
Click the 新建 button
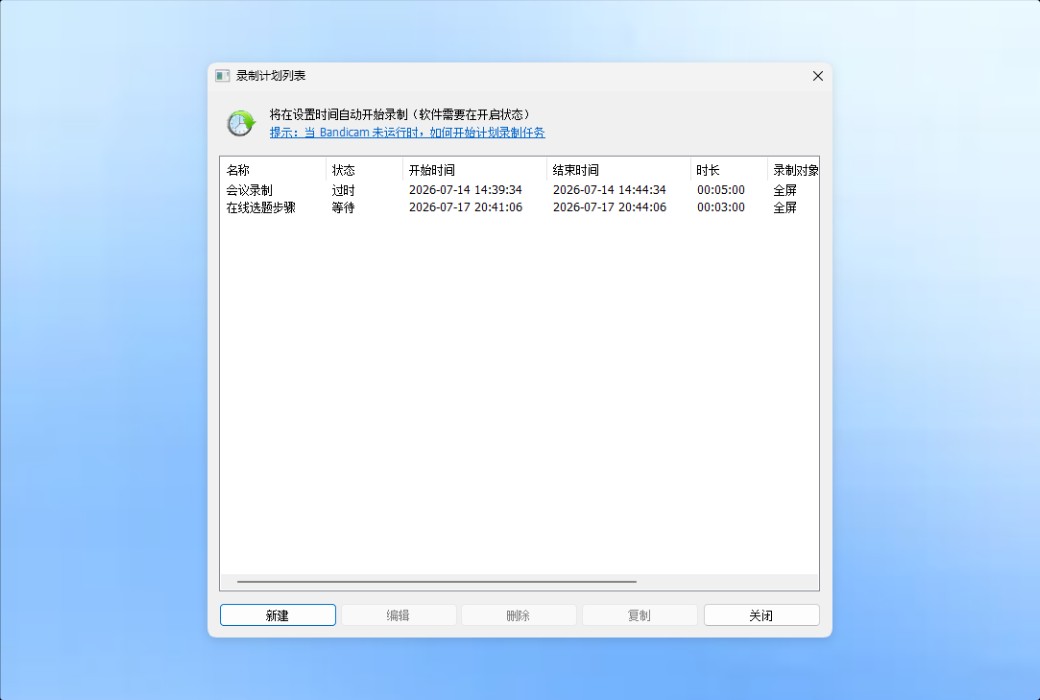[x=277, y=615]
